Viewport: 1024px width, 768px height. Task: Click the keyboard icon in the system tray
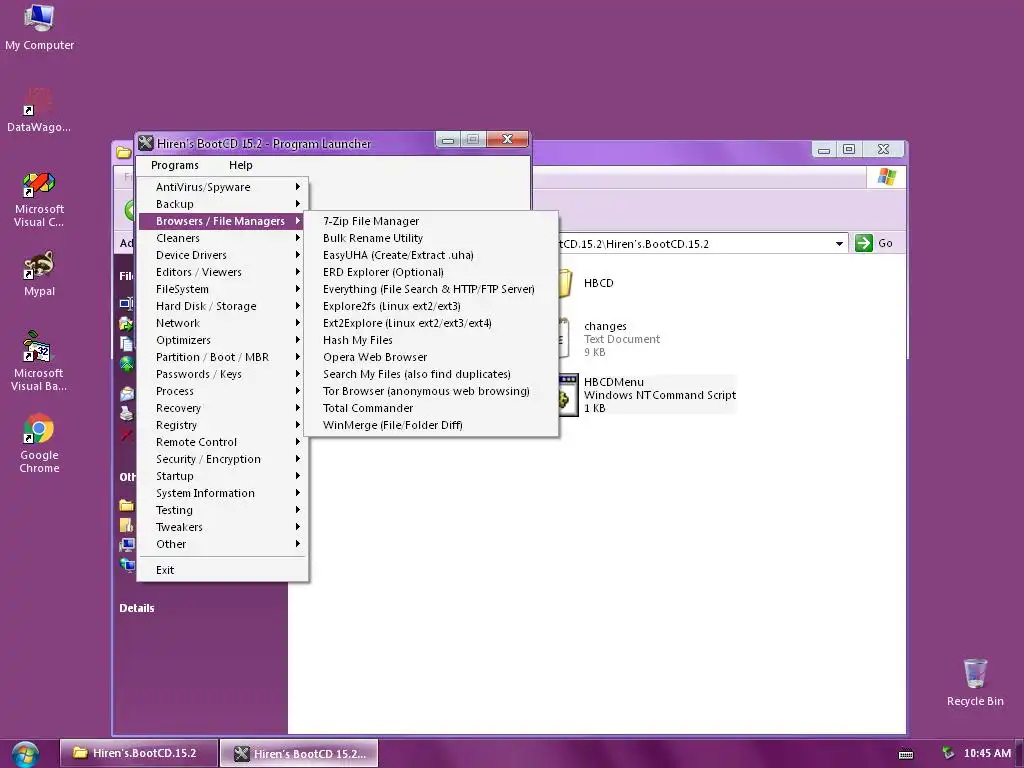906,754
